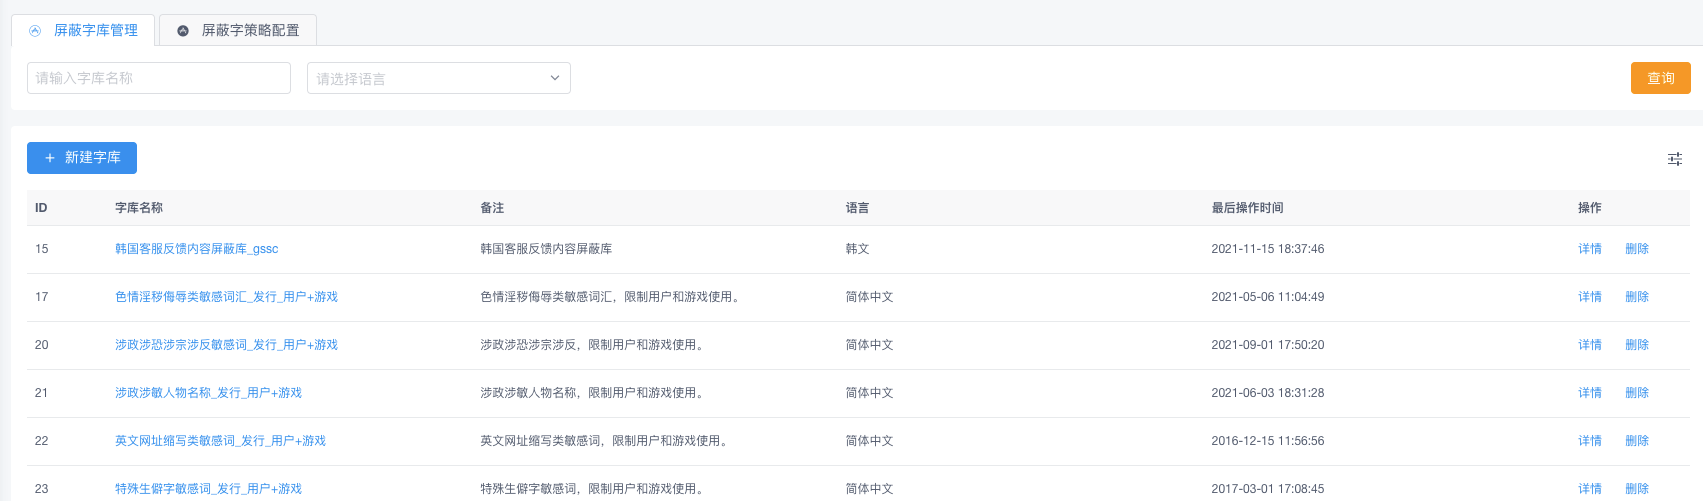The width and height of the screenshot is (1703, 501).
Task: Click the dropdown chevron in language selector
Action: click(x=555, y=78)
